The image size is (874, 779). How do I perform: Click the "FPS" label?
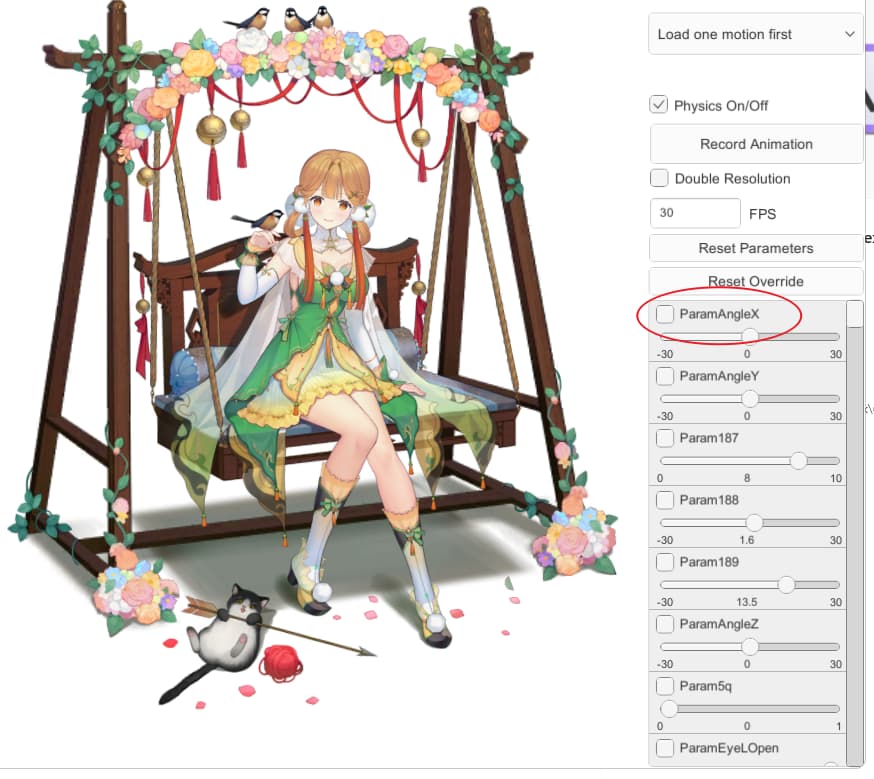[763, 214]
